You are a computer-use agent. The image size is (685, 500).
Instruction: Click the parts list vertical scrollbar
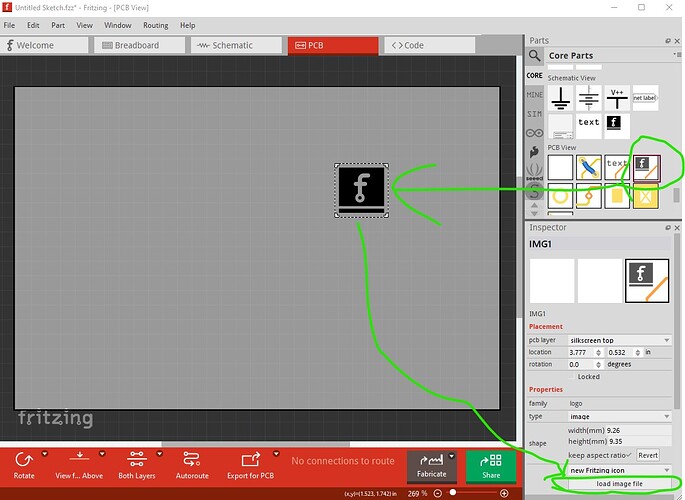[676, 194]
